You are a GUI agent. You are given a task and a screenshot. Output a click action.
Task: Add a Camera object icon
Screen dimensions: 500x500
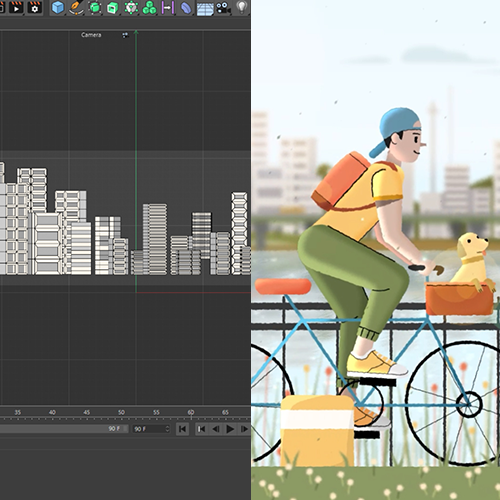pyautogui.click(x=223, y=8)
